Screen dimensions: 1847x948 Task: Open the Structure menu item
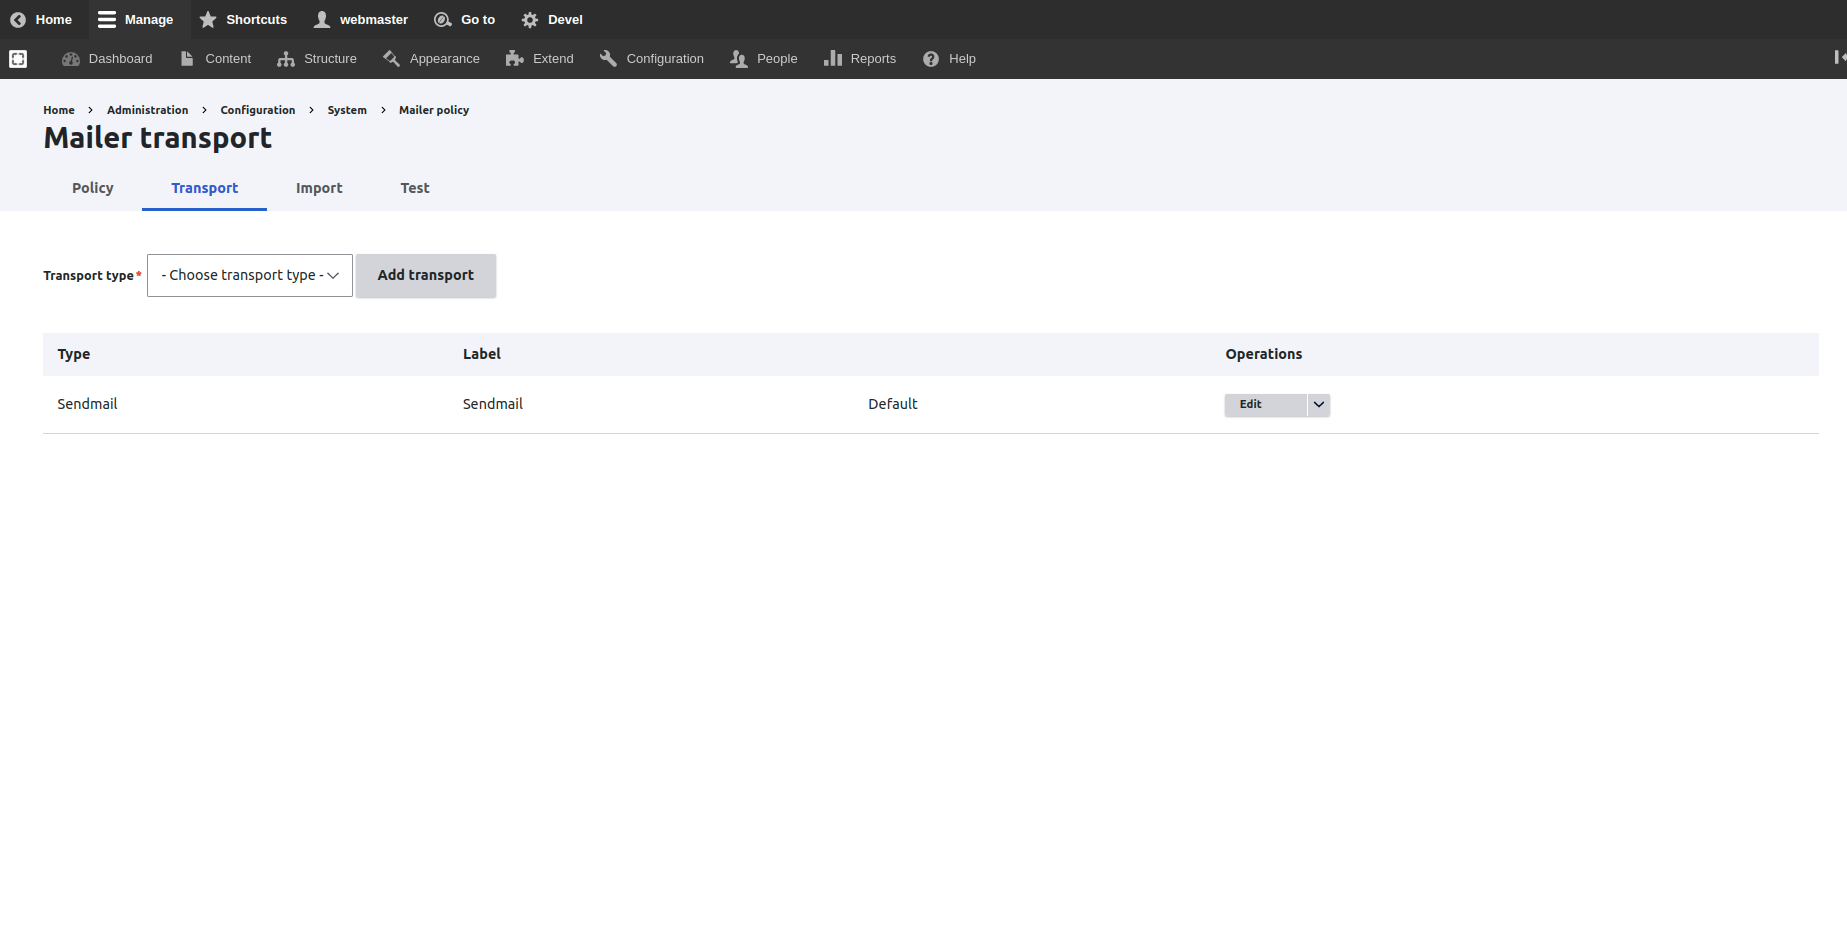pyautogui.click(x=318, y=59)
